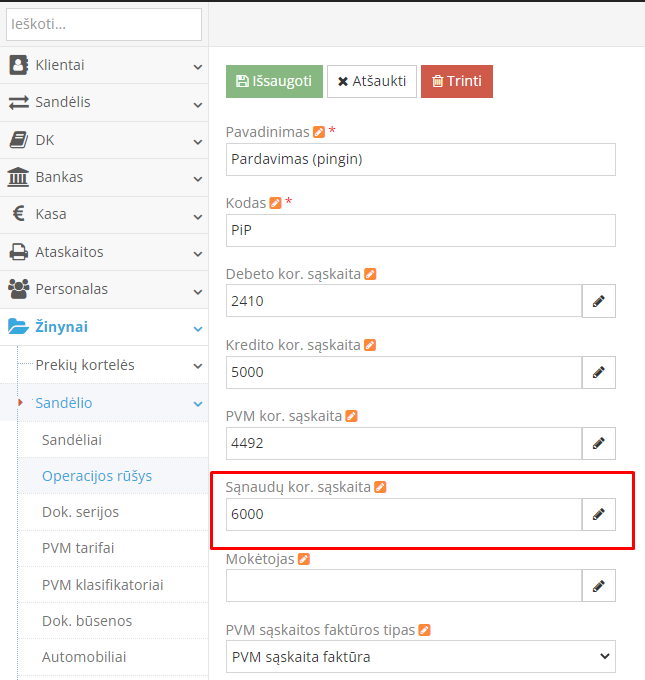Focus the Ieškoti search field

pos(104,24)
